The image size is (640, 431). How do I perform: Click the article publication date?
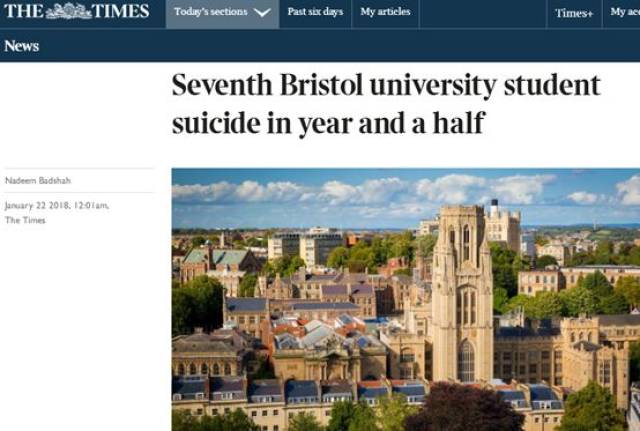point(56,206)
